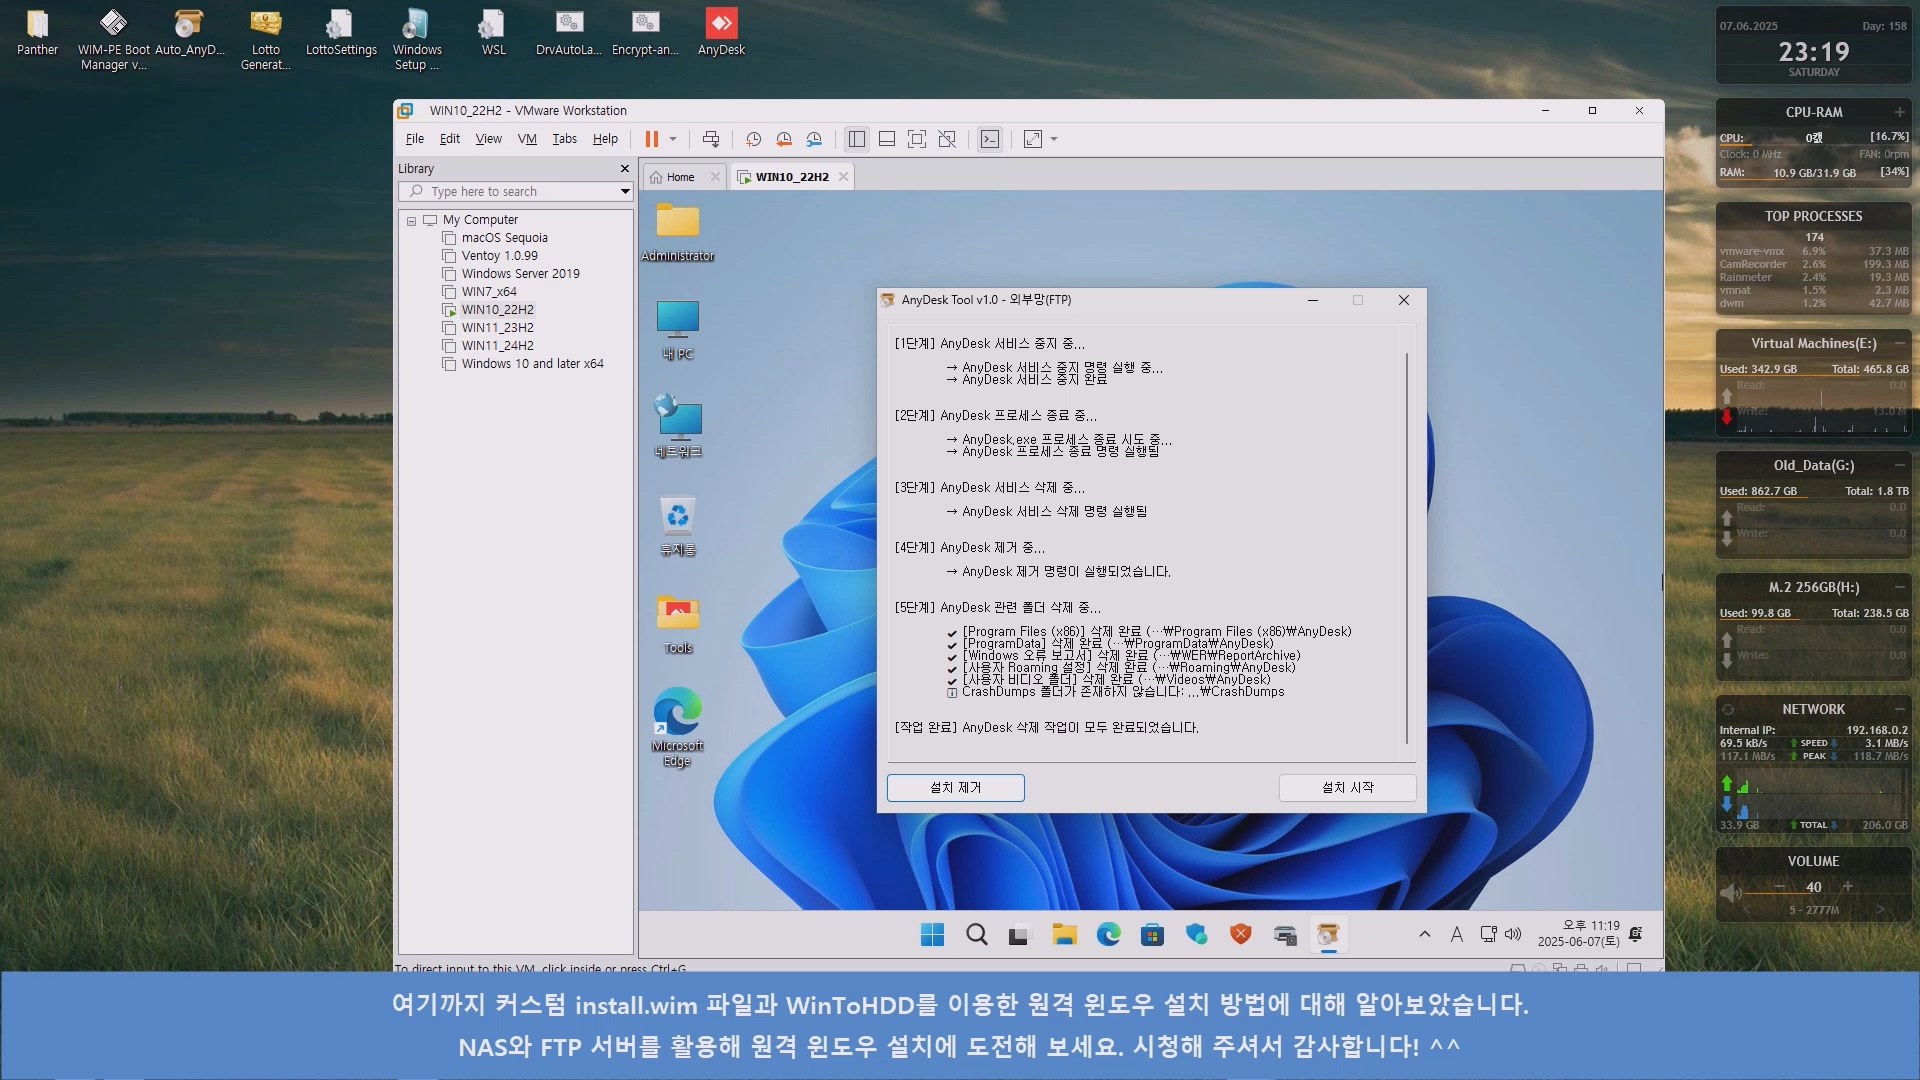Open Task View in guest taskbar

[x=1019, y=935]
